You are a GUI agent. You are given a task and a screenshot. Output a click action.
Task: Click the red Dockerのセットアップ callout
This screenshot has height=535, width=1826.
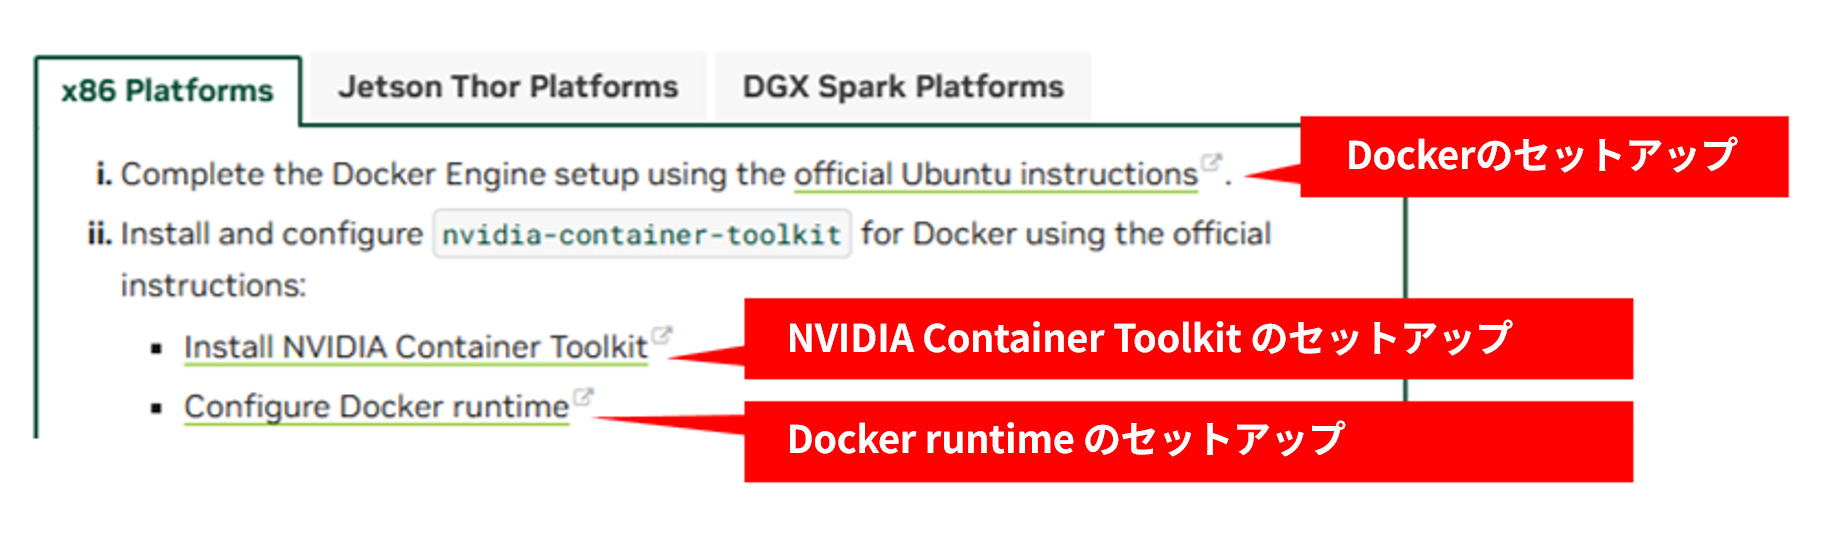1544,156
